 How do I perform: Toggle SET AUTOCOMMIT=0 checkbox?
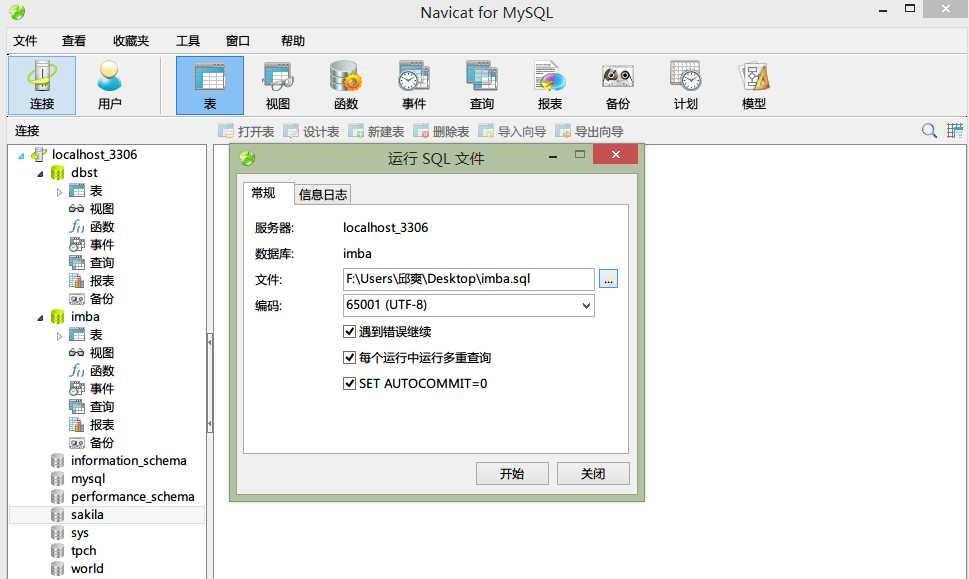349,384
